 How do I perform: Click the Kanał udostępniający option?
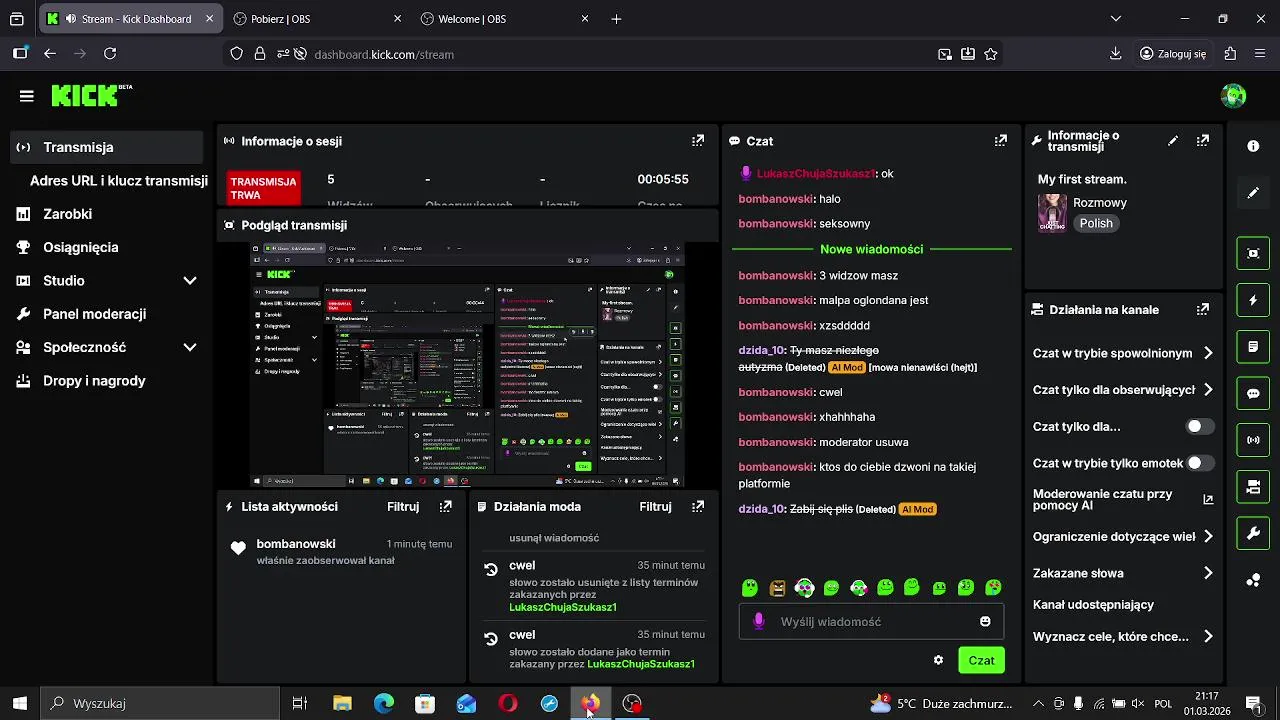coord(1093,605)
